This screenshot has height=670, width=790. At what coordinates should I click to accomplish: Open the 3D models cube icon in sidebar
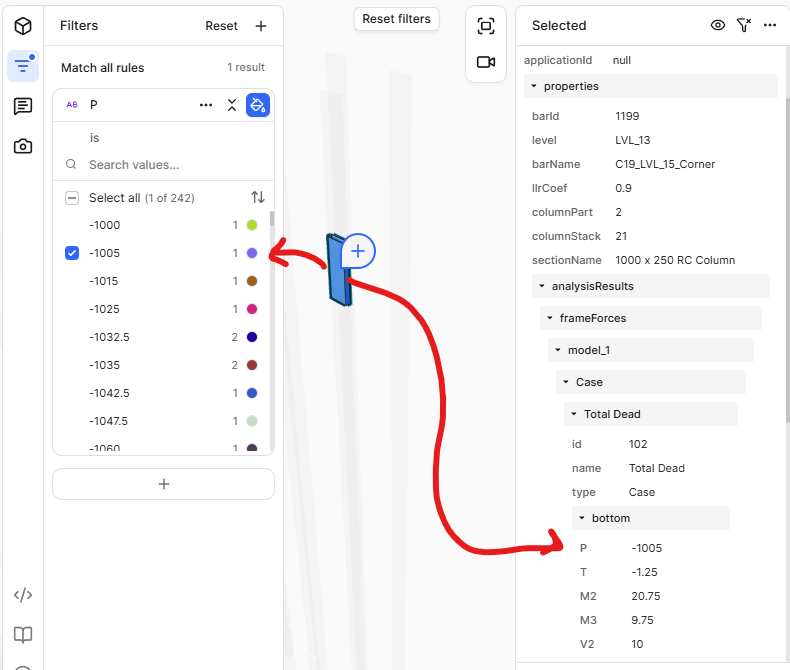click(x=22, y=26)
